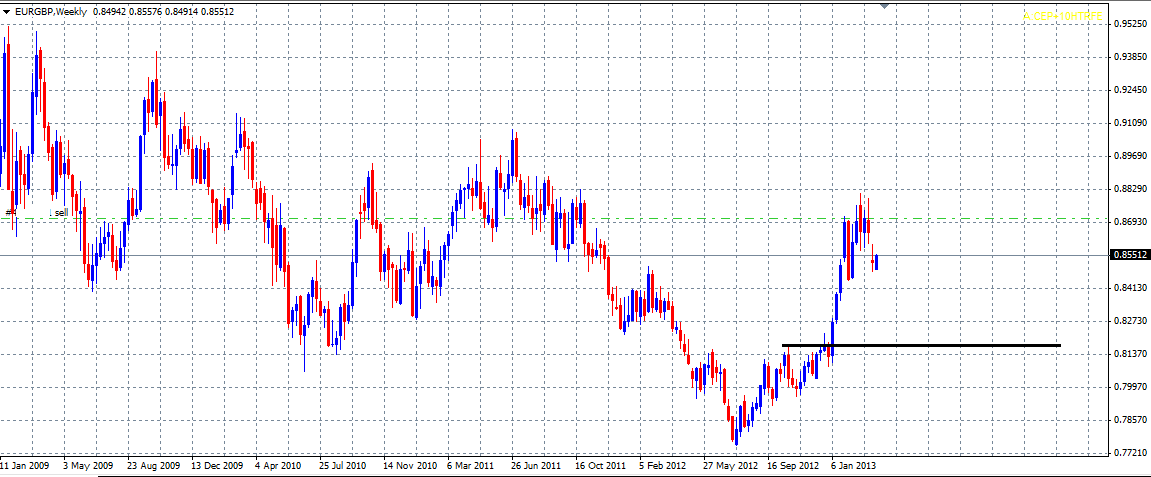
Task: Click the current price label 0.85512
Action: (x=1130, y=255)
